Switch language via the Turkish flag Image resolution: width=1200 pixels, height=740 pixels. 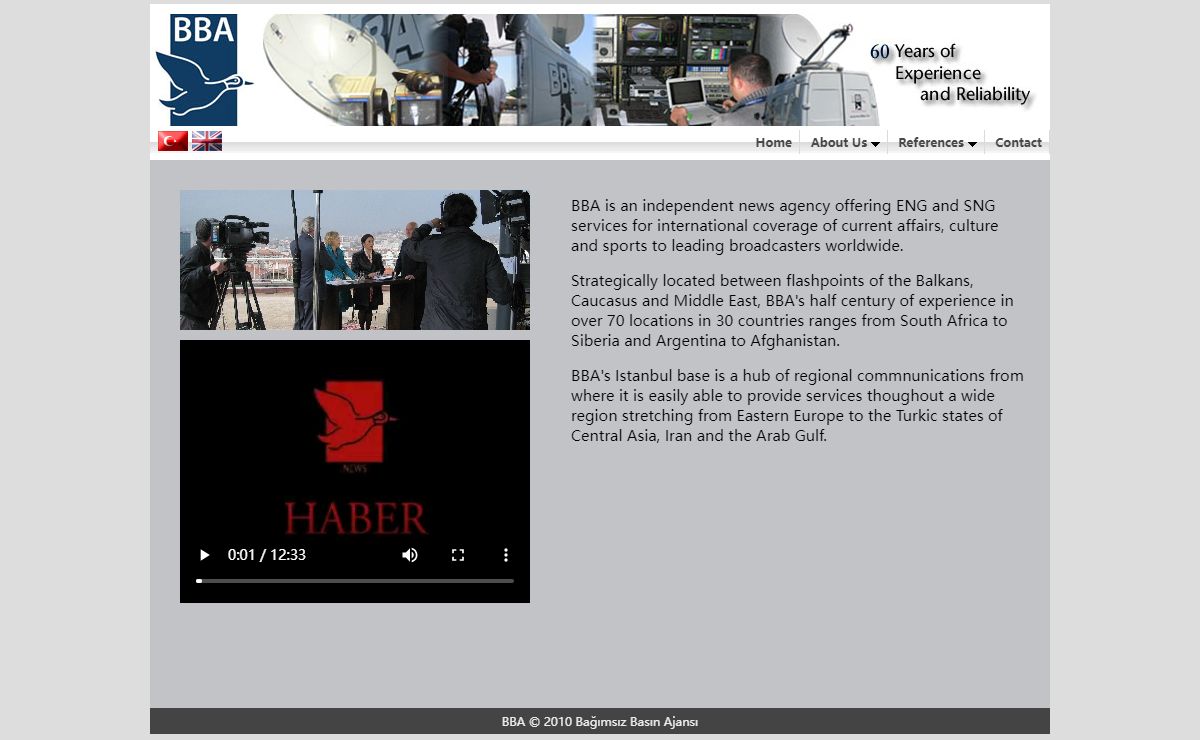173,141
